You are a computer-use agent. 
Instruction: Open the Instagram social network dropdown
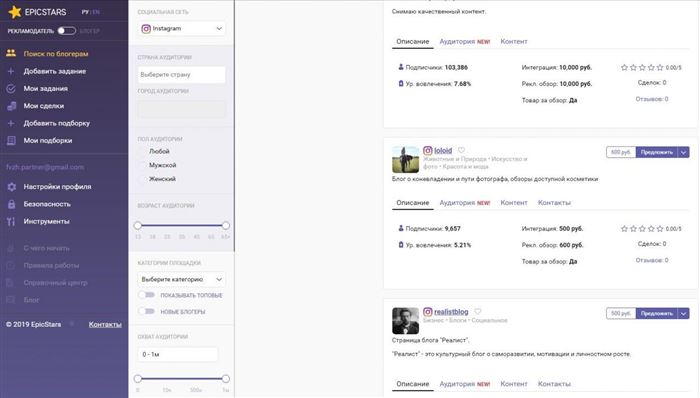(182, 29)
